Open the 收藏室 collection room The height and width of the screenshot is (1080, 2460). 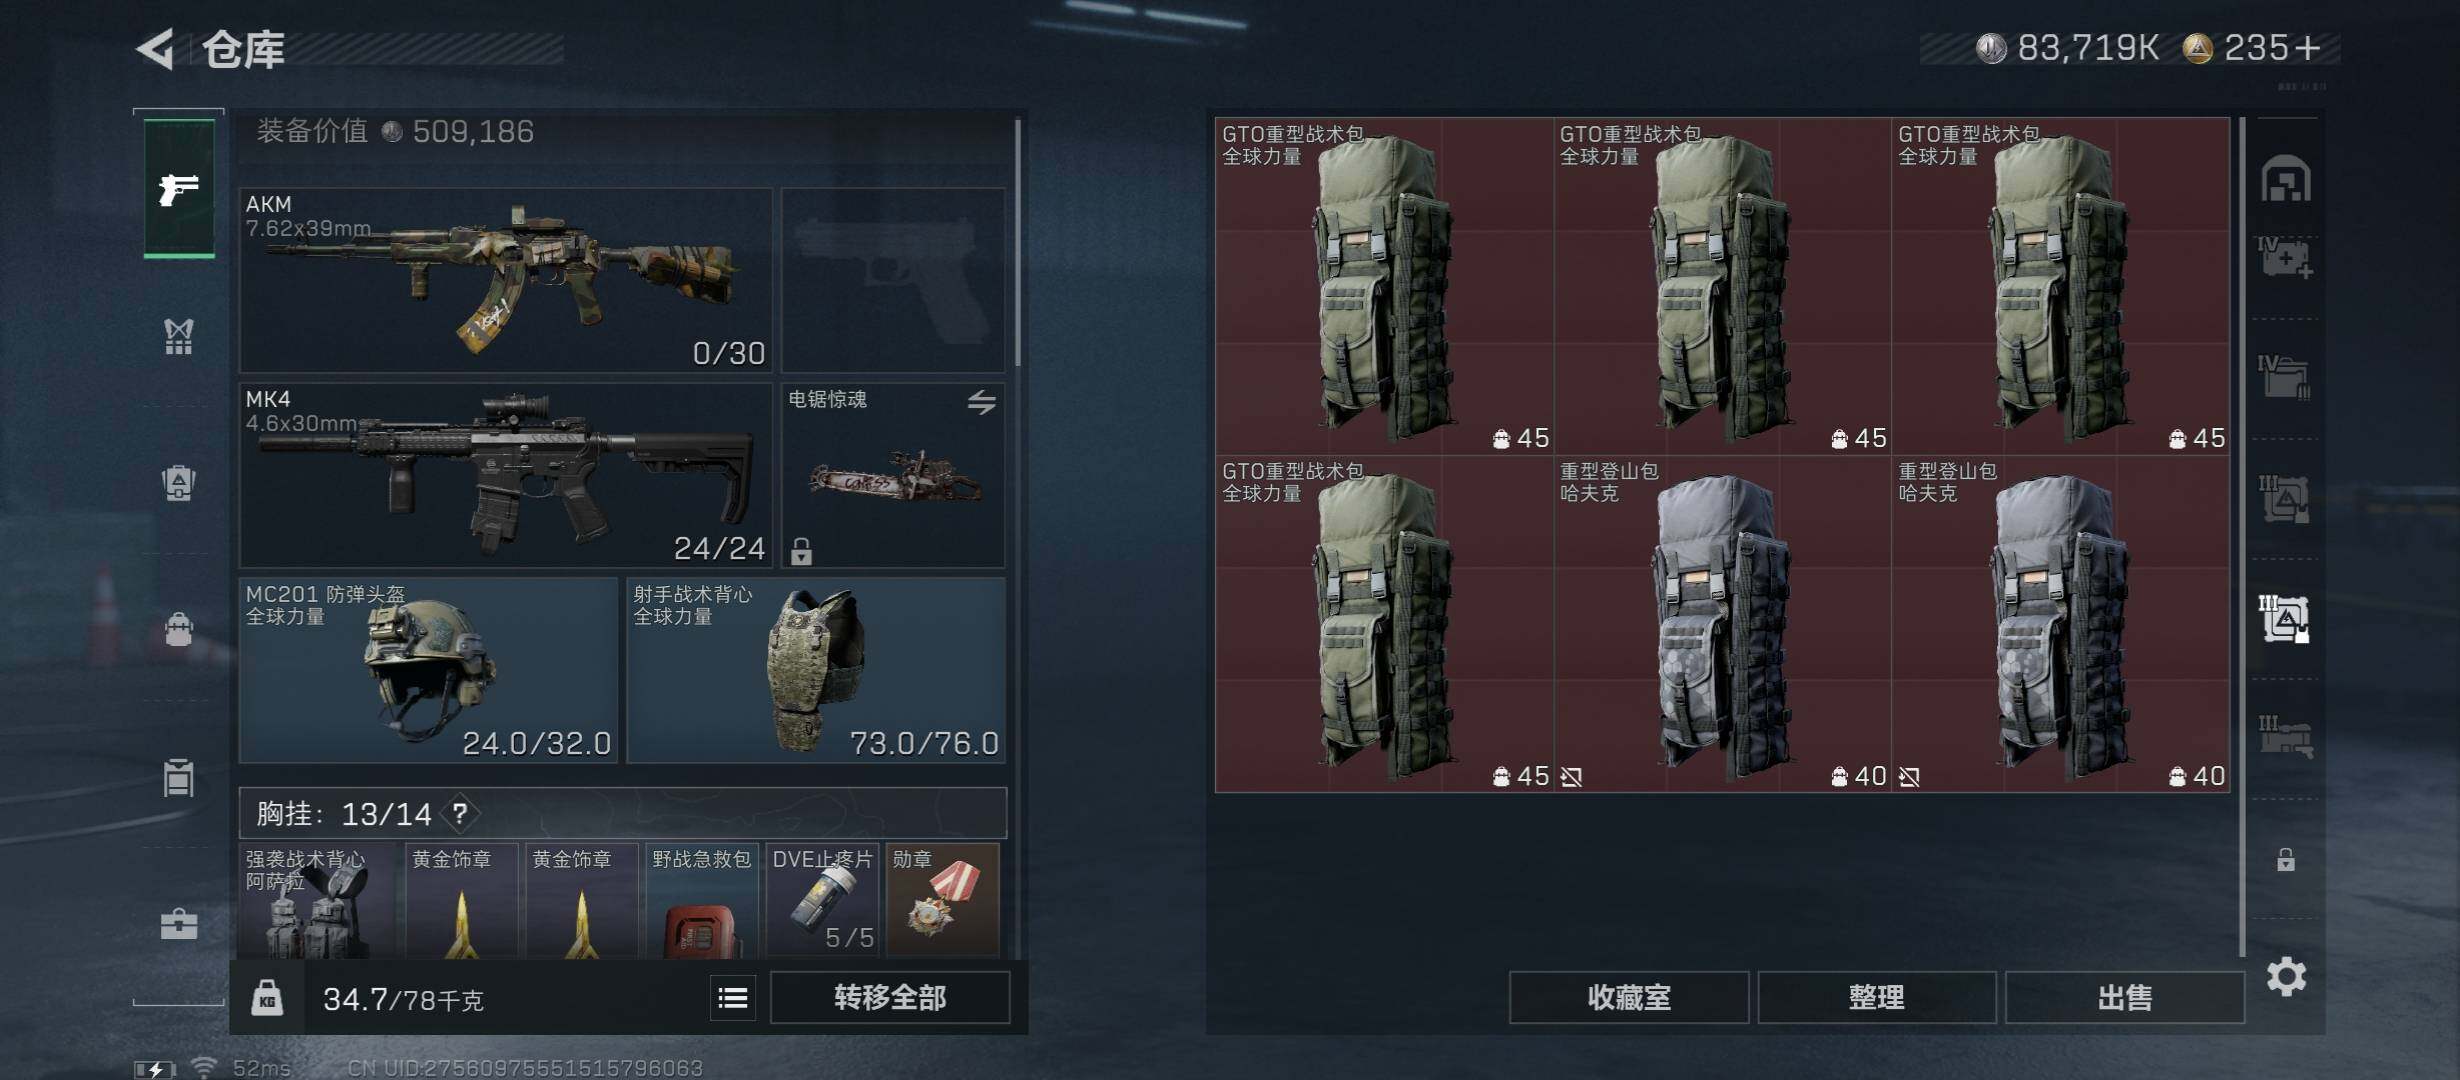[1629, 998]
